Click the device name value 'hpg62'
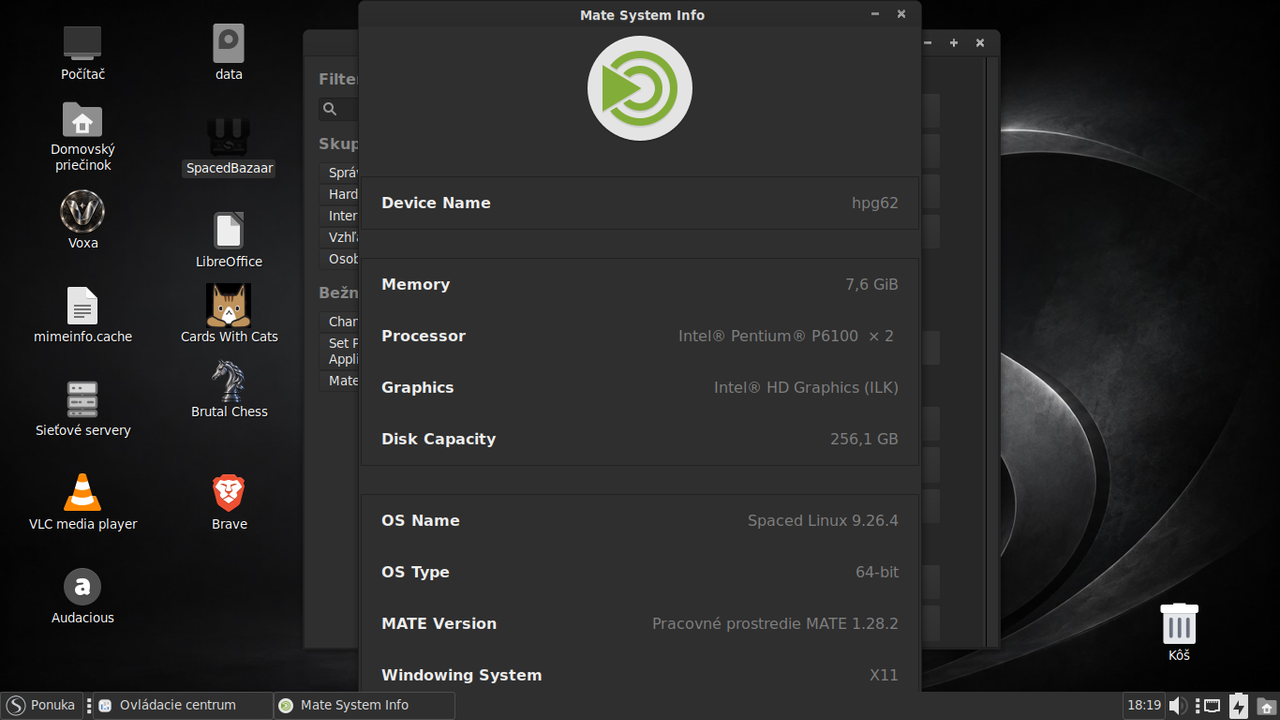 point(875,203)
